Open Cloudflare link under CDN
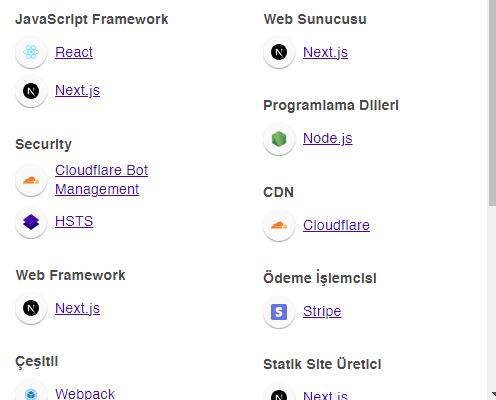The width and height of the screenshot is (496, 400). 336,225
